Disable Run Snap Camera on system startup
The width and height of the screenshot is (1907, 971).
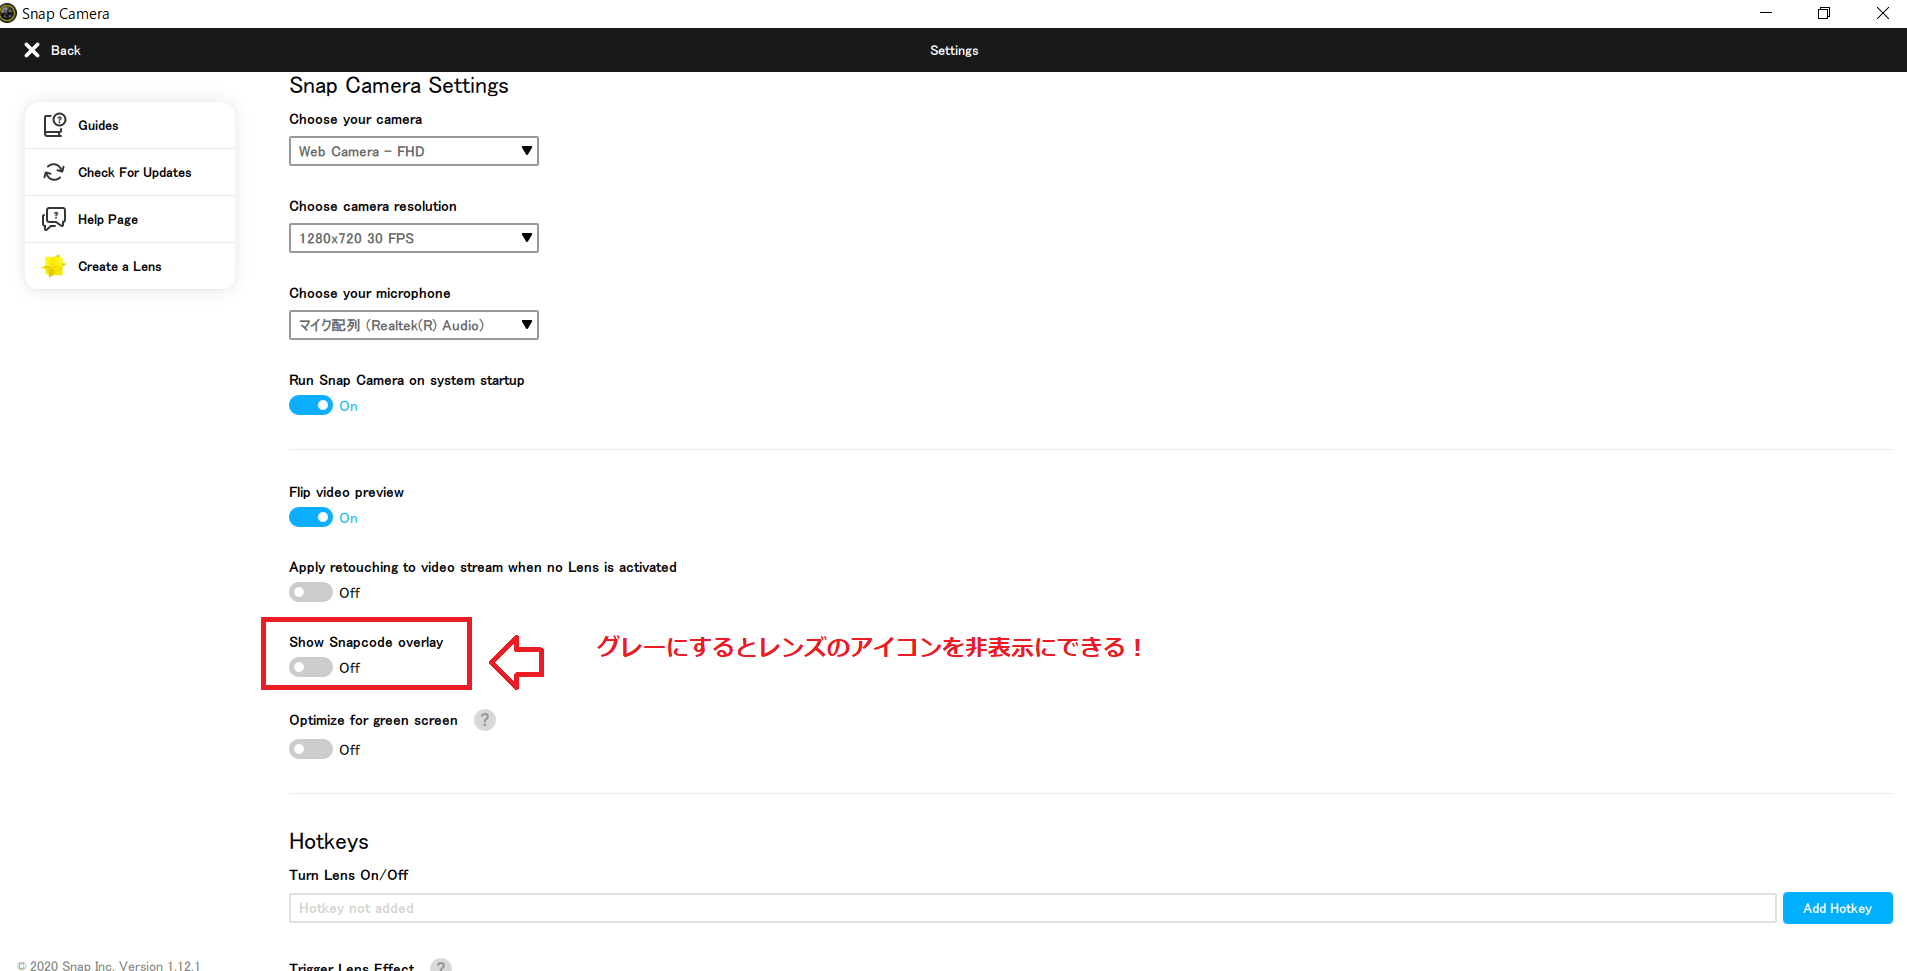click(x=311, y=405)
